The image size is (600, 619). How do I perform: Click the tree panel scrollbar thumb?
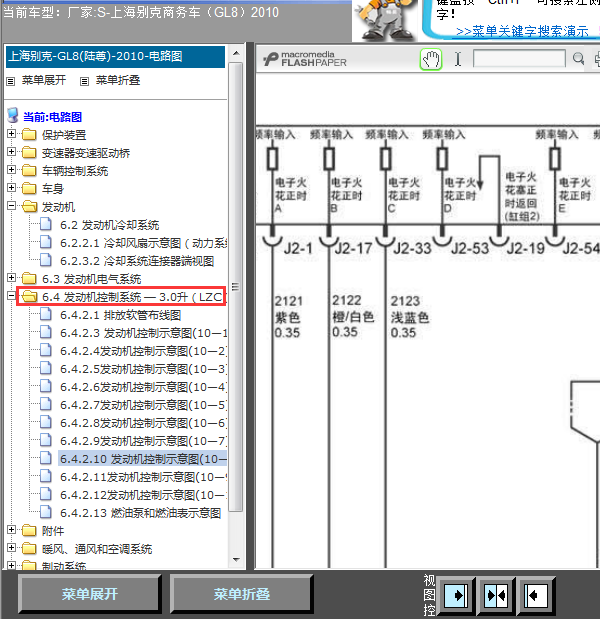pyautogui.click(x=236, y=287)
